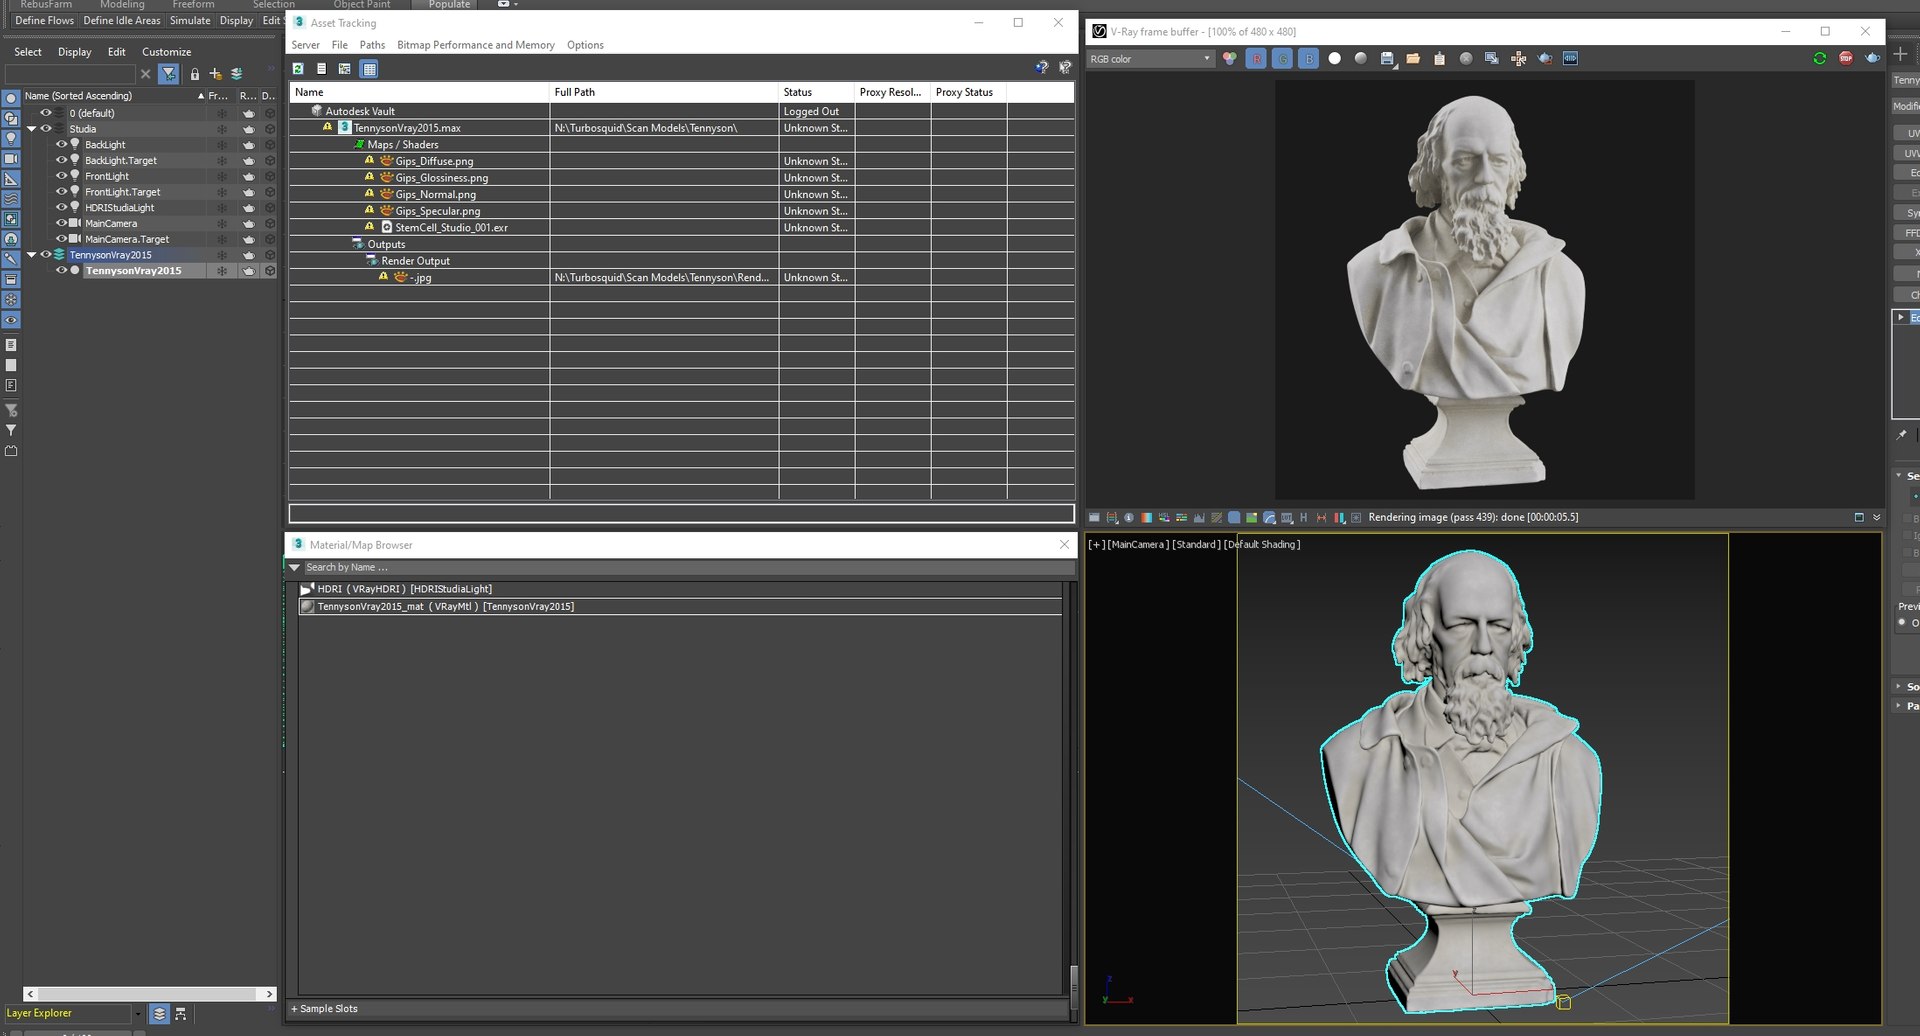This screenshot has width=1920, height=1036.
Task: Toggle Display Cameras filter icon in sidebar
Action: coord(11,159)
